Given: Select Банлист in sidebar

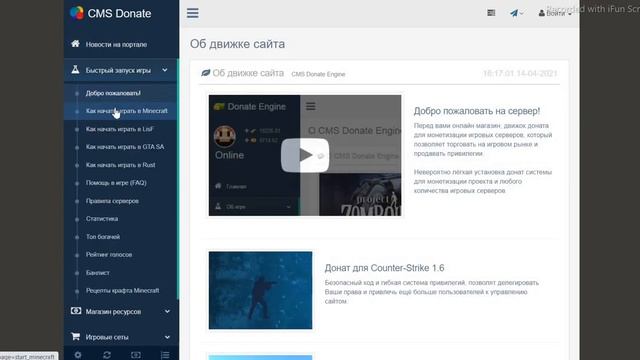Looking at the screenshot, I should pos(98,273).
